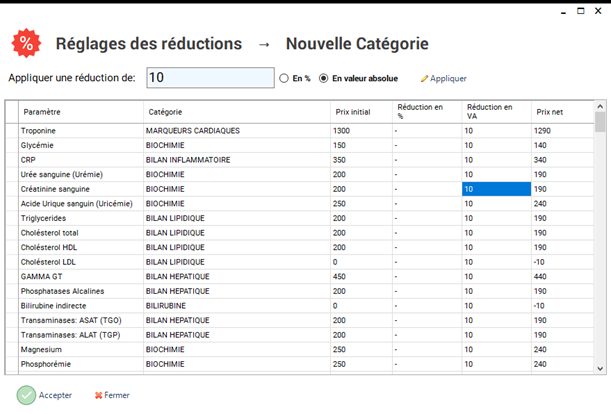Click the reduction amount input field
This screenshot has width=611, height=414.
(209, 78)
